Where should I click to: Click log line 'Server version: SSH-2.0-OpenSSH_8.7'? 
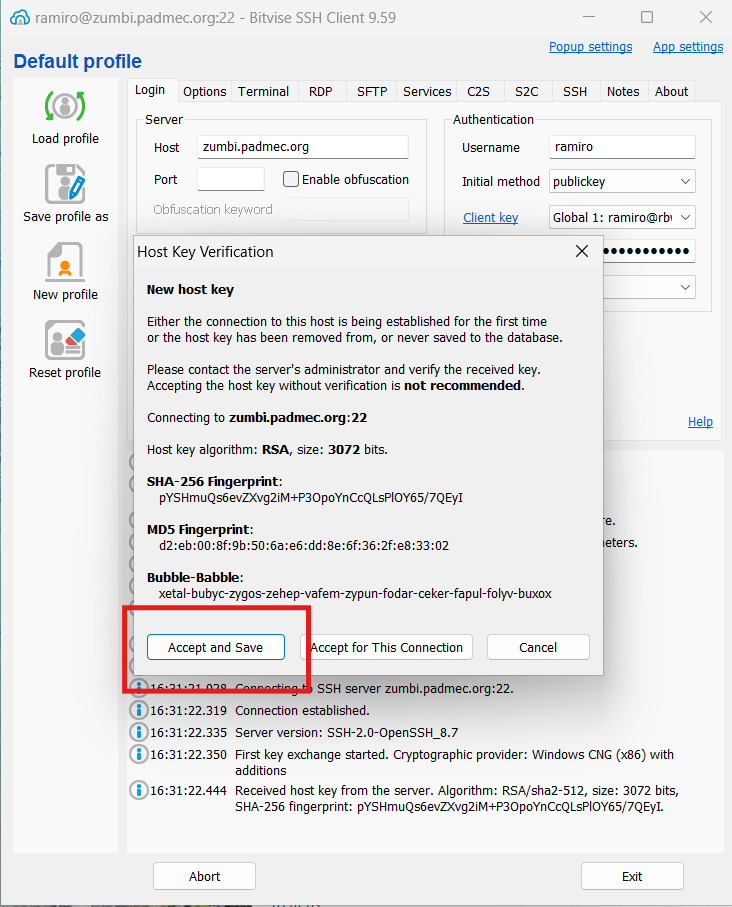pyautogui.click(x=347, y=732)
